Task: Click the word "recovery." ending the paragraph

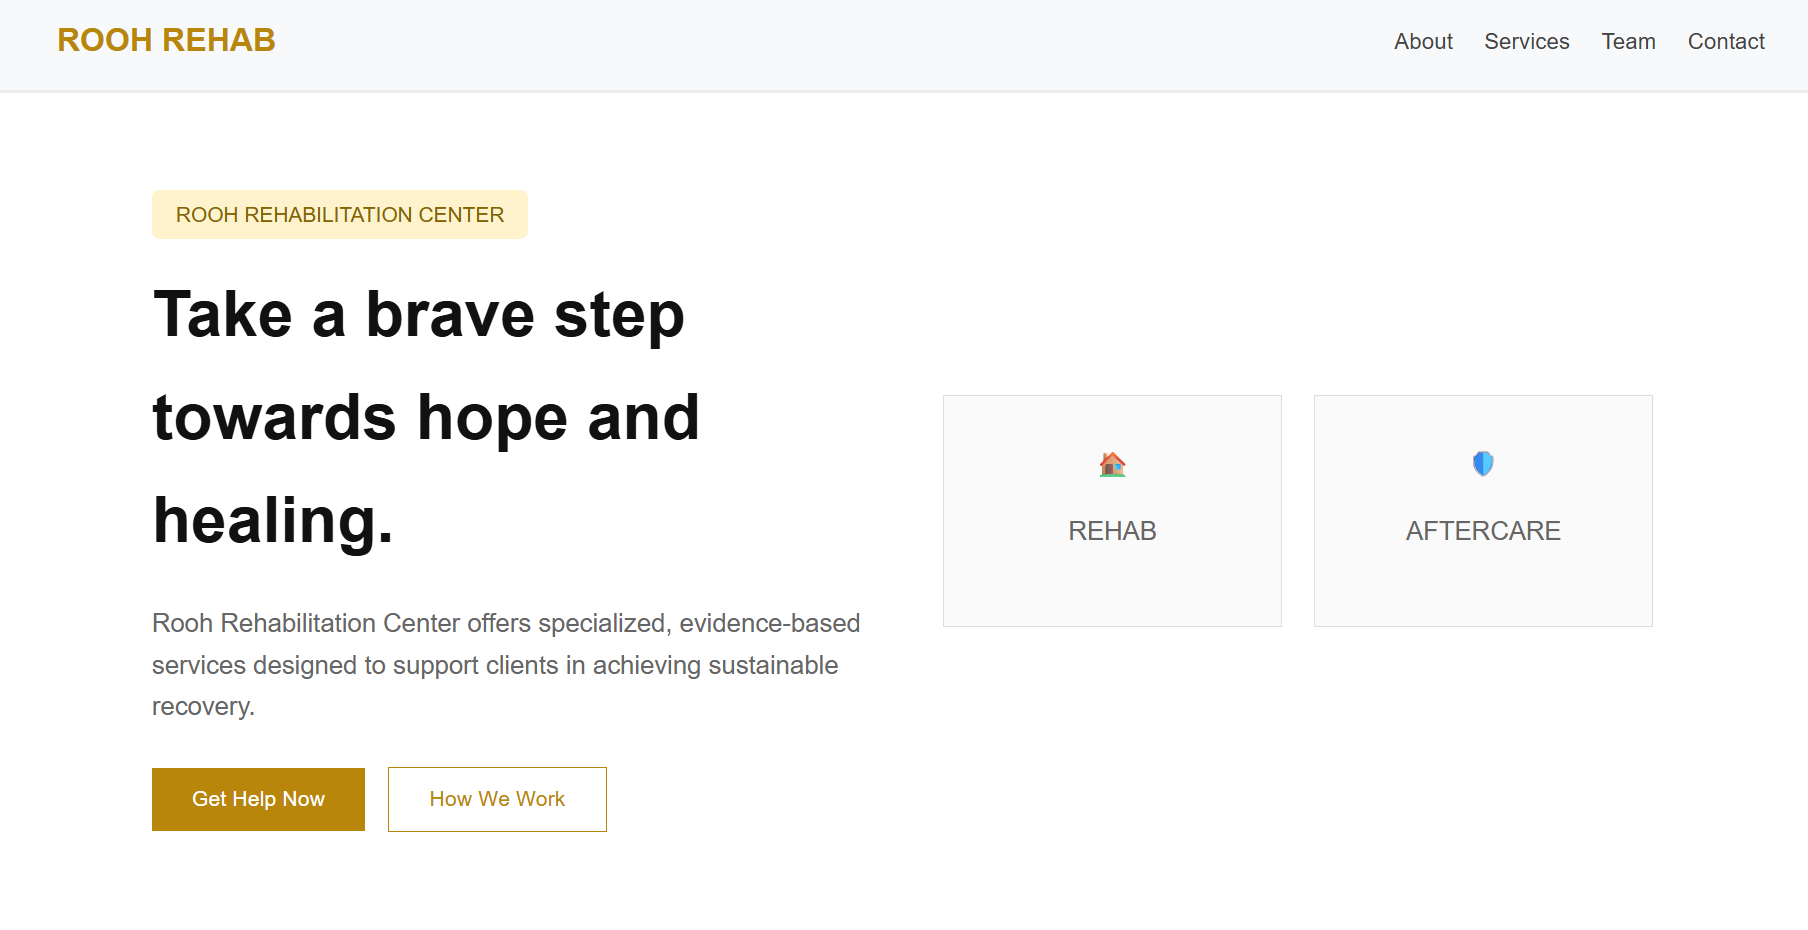Action: [x=203, y=707]
